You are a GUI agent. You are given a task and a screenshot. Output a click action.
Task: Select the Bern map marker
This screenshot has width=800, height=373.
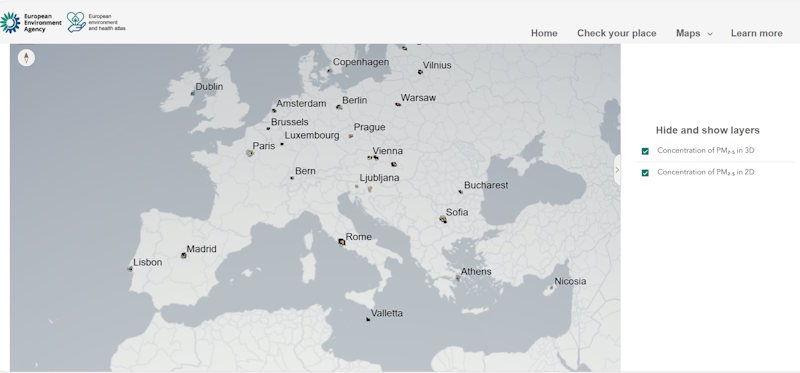[x=292, y=178]
